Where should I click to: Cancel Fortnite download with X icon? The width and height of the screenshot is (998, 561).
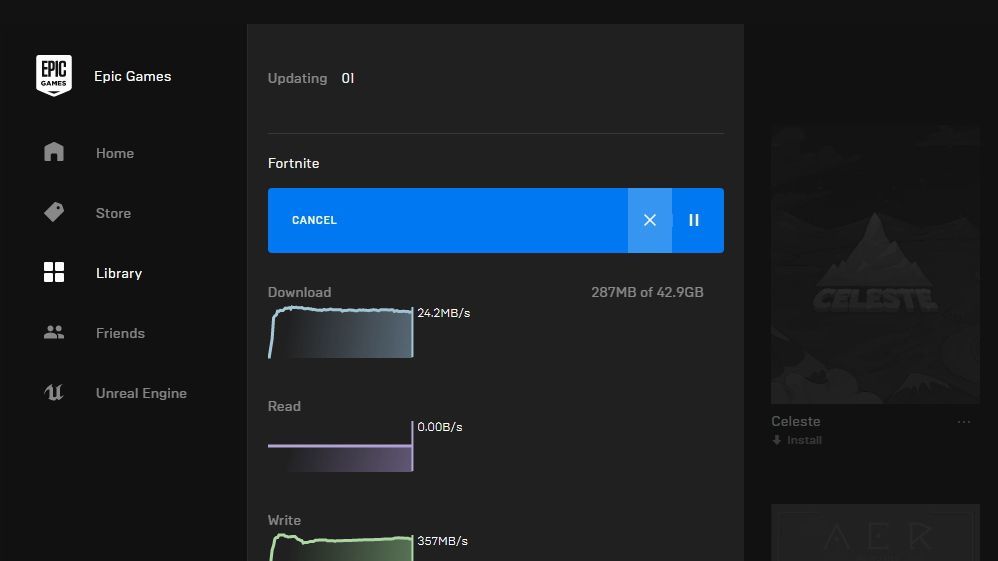click(x=649, y=220)
